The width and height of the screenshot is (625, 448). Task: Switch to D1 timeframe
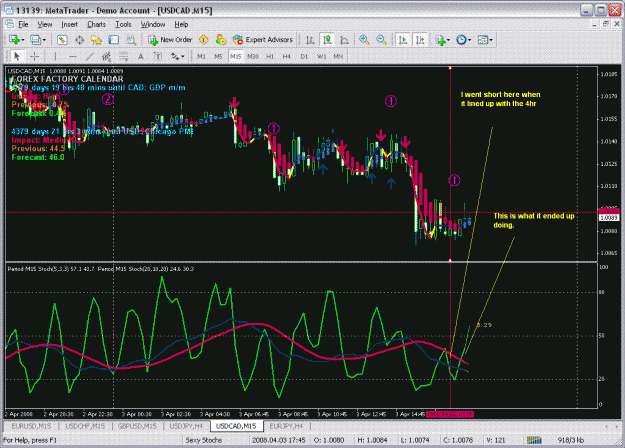(304, 56)
